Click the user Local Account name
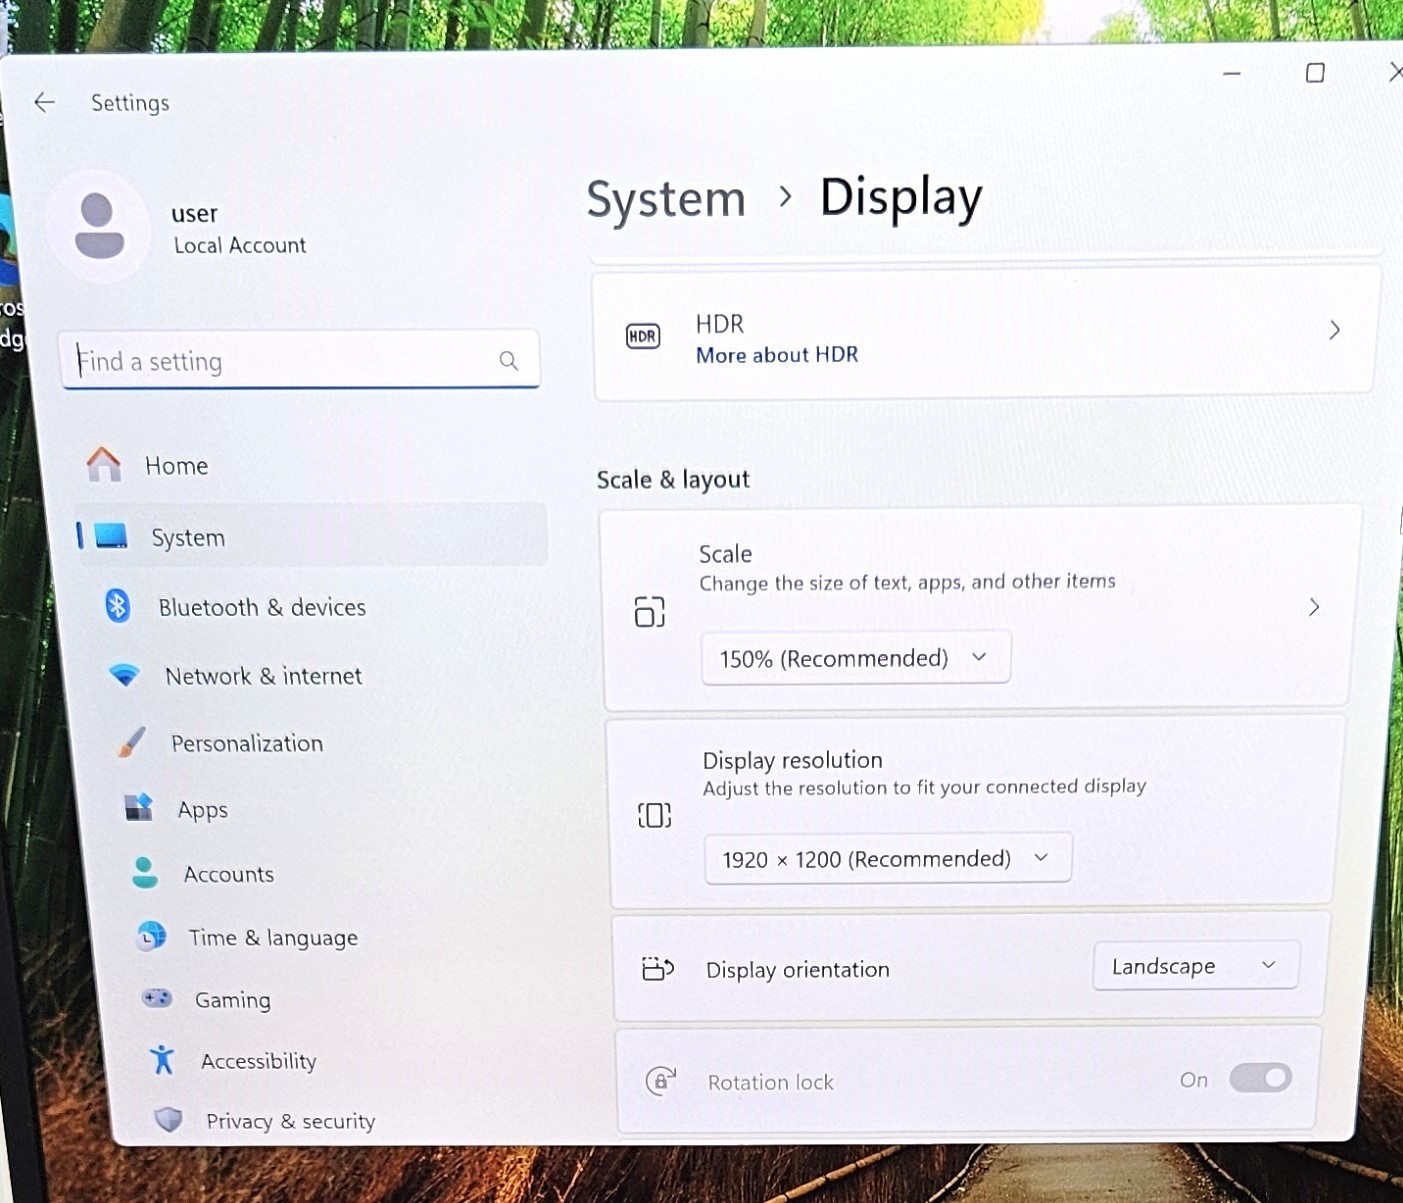 [x=239, y=229]
